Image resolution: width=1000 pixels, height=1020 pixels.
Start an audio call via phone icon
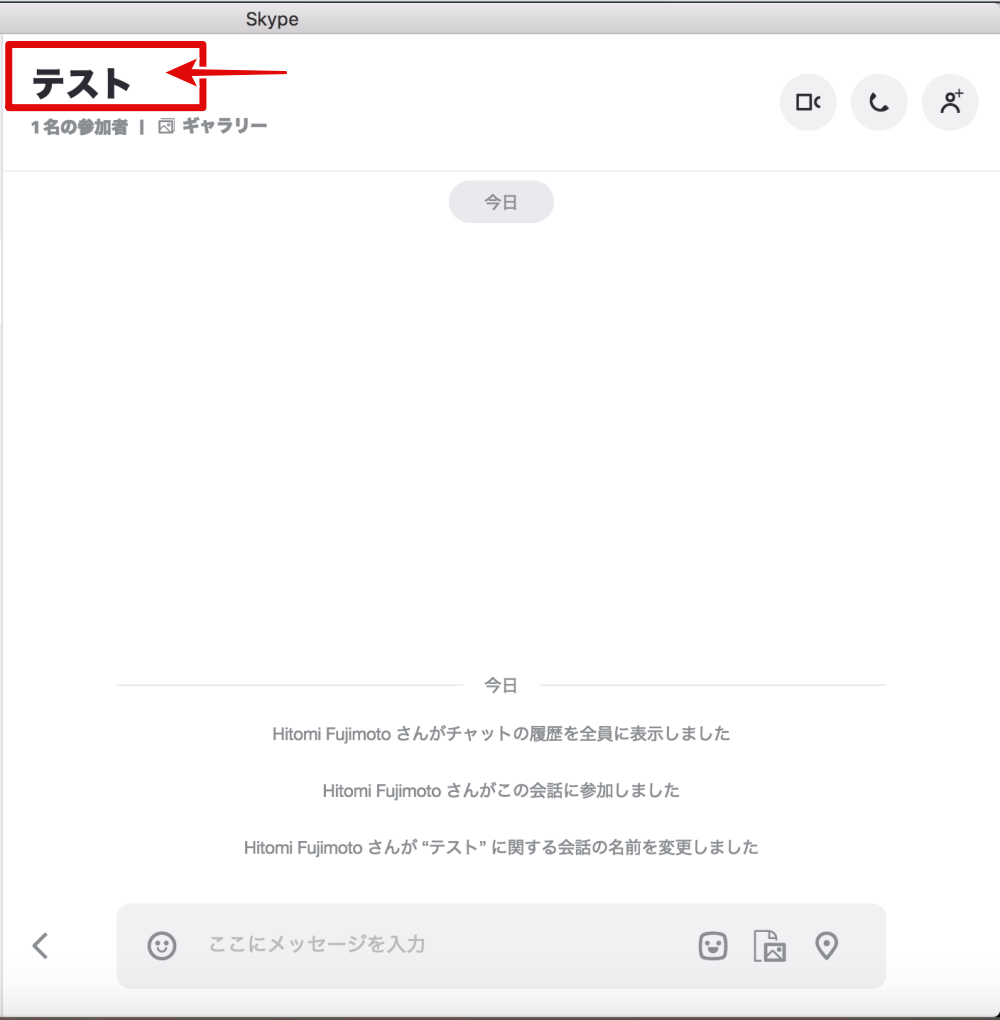coord(879,102)
